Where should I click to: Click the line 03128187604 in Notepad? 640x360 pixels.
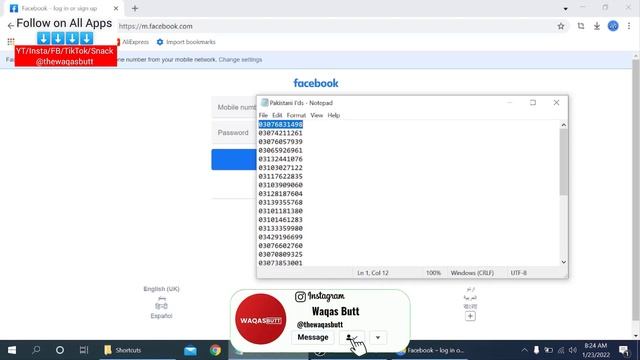[280, 194]
